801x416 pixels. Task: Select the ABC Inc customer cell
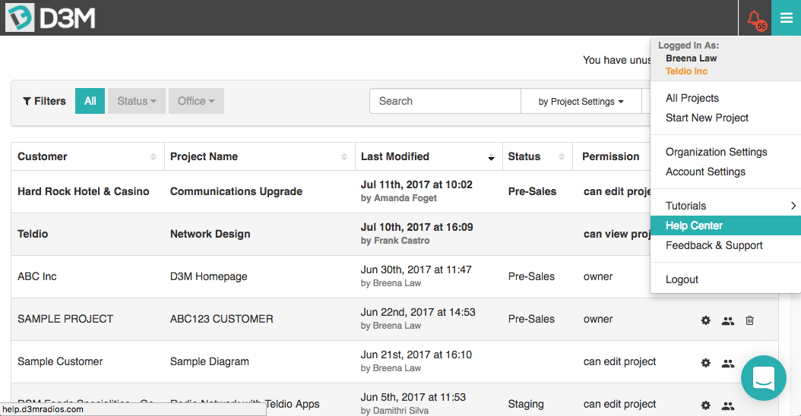coord(37,276)
